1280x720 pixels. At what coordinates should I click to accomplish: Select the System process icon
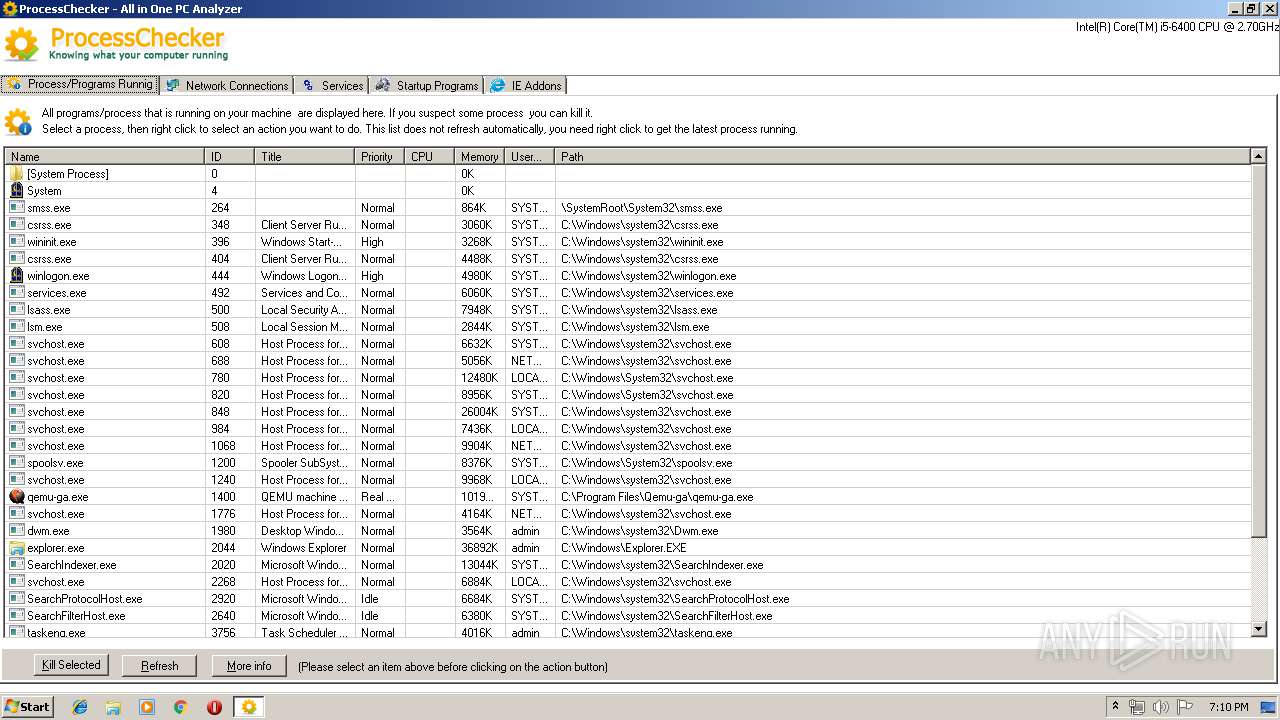click(x=16, y=191)
